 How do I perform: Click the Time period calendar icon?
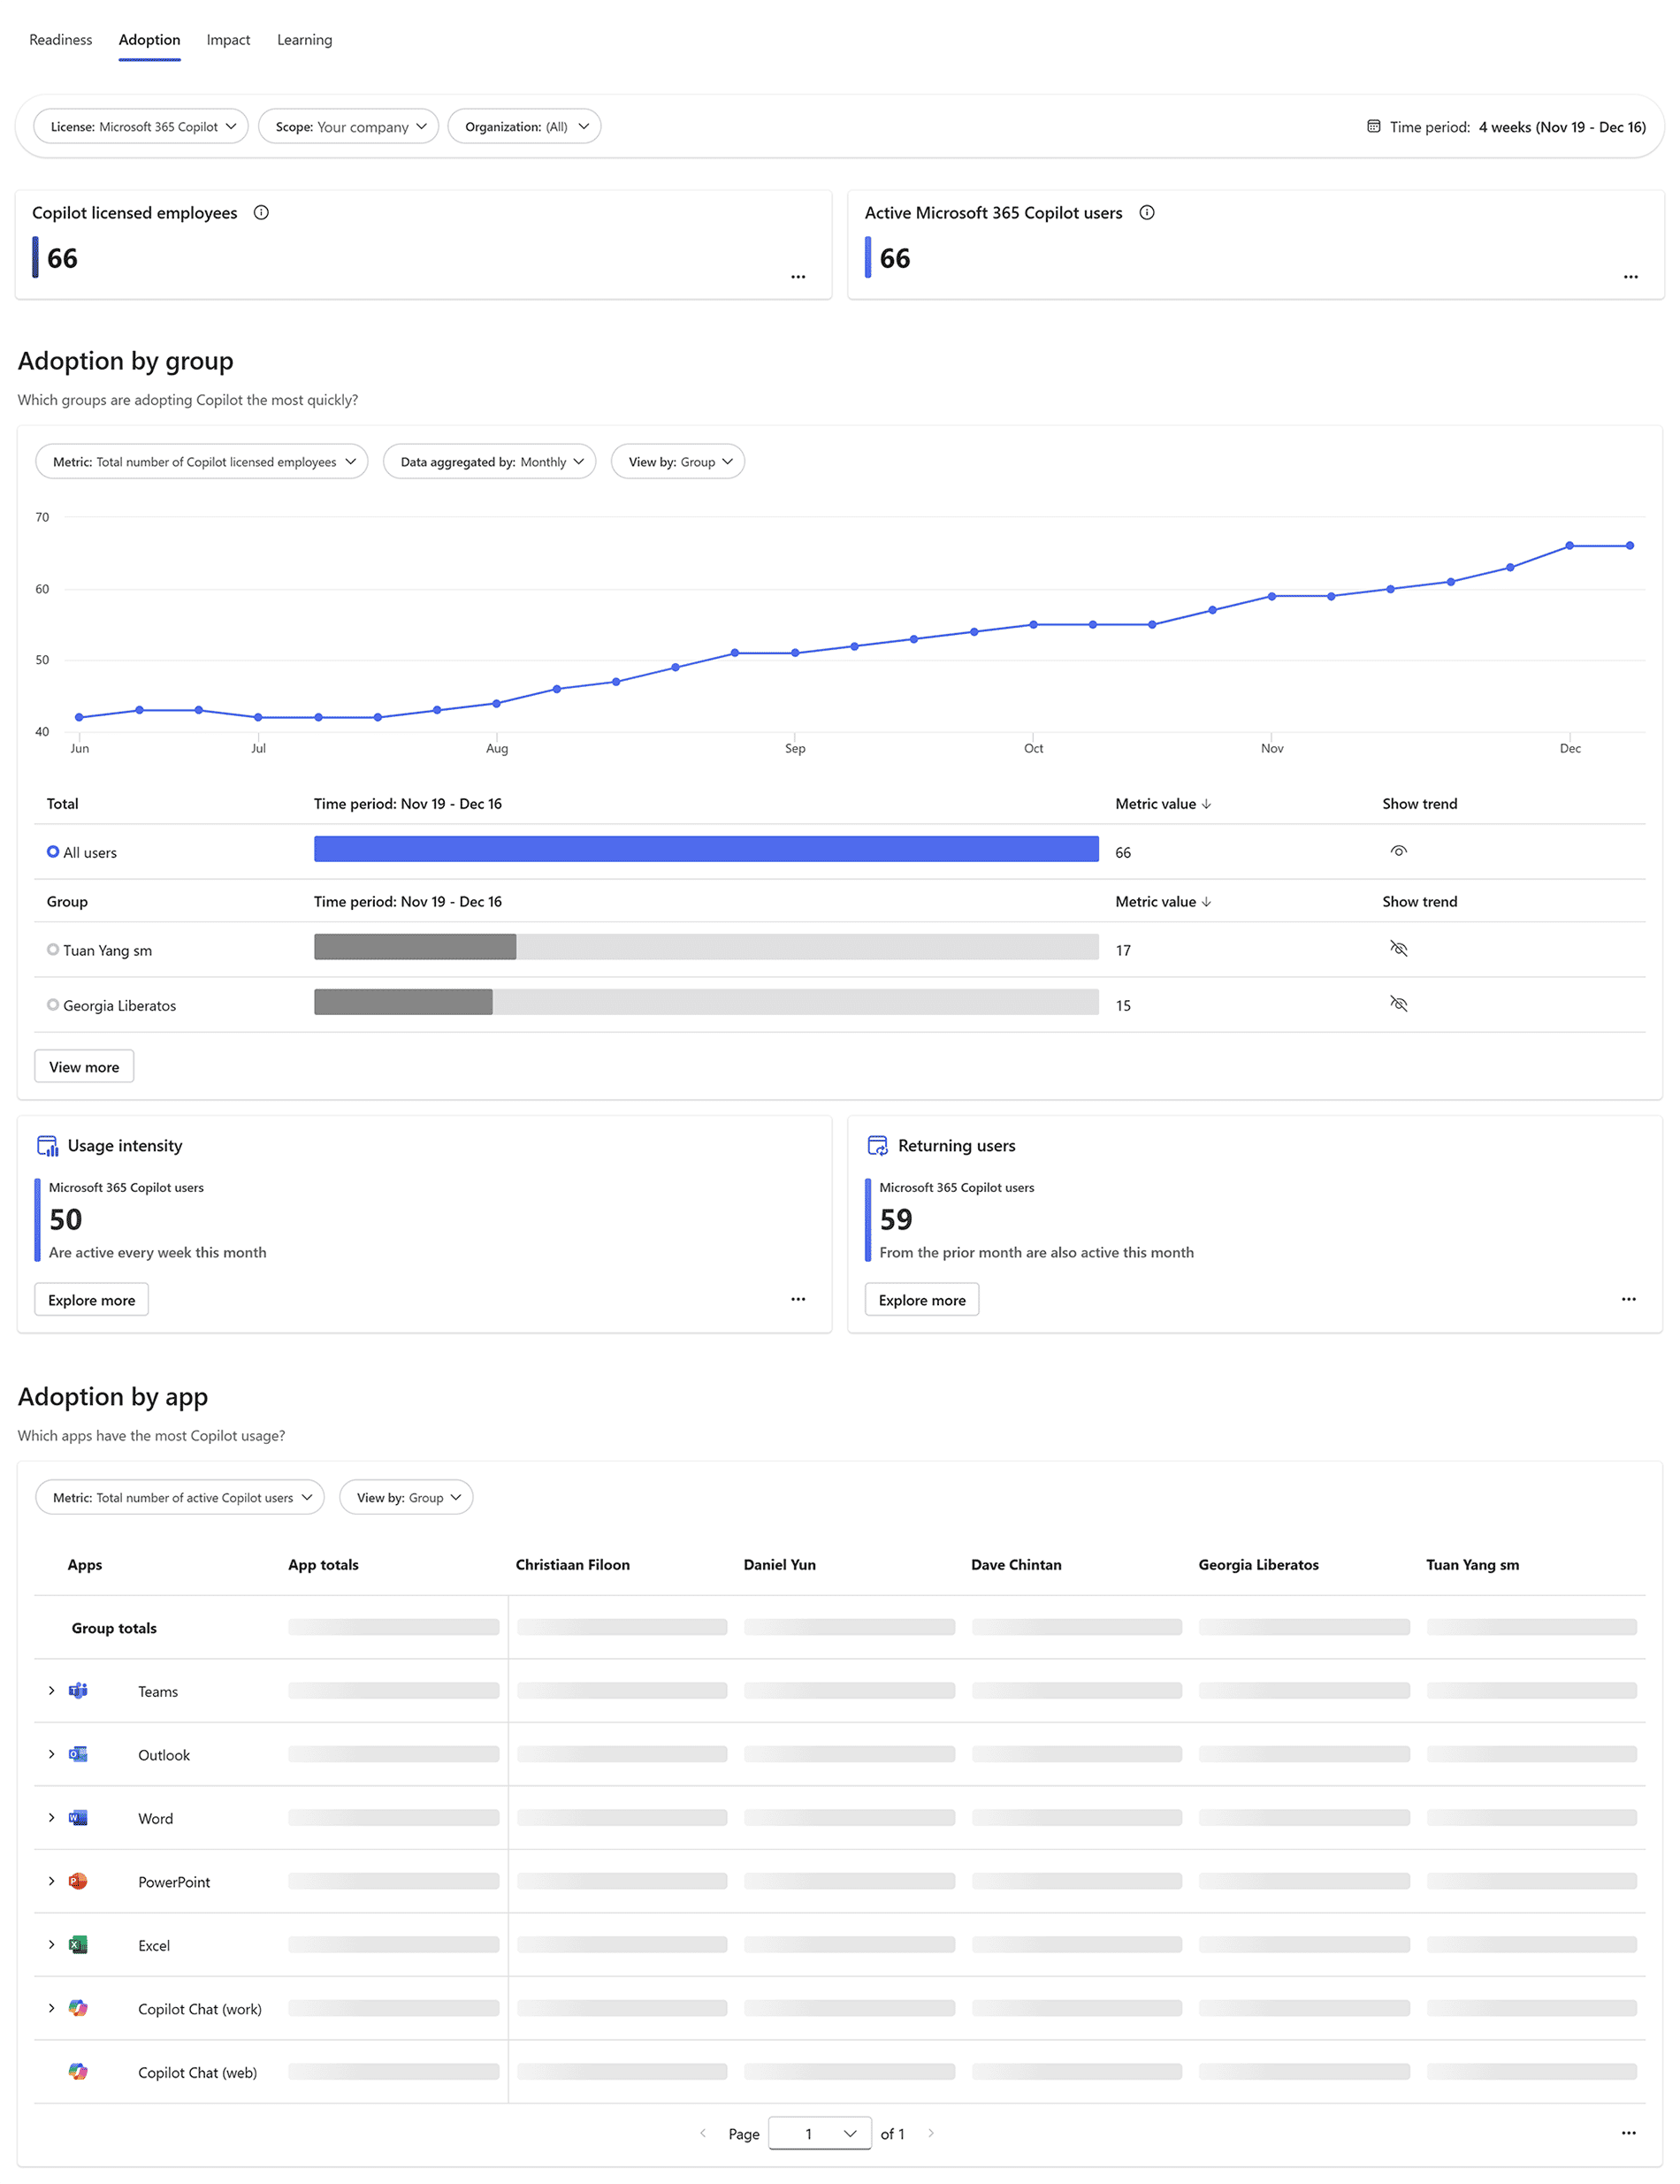pos(1374,127)
